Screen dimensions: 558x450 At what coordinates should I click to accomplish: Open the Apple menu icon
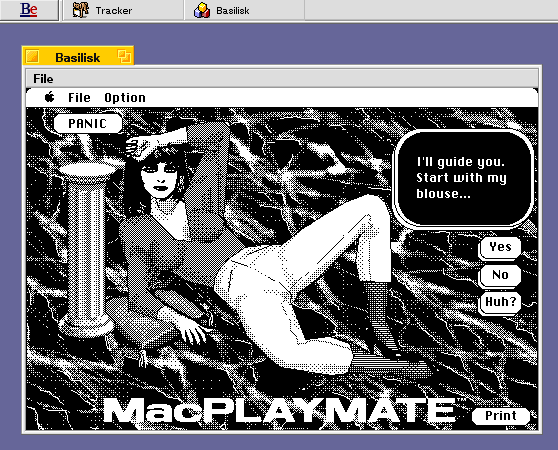49,97
